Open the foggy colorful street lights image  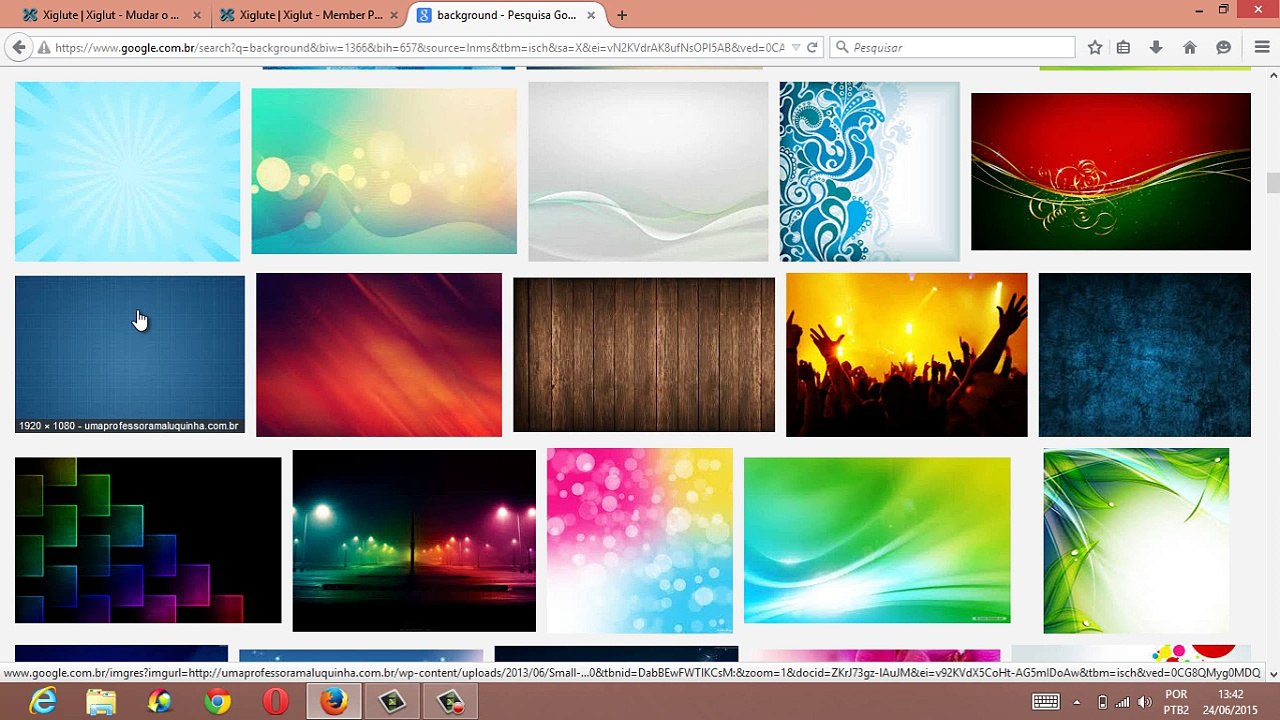414,541
